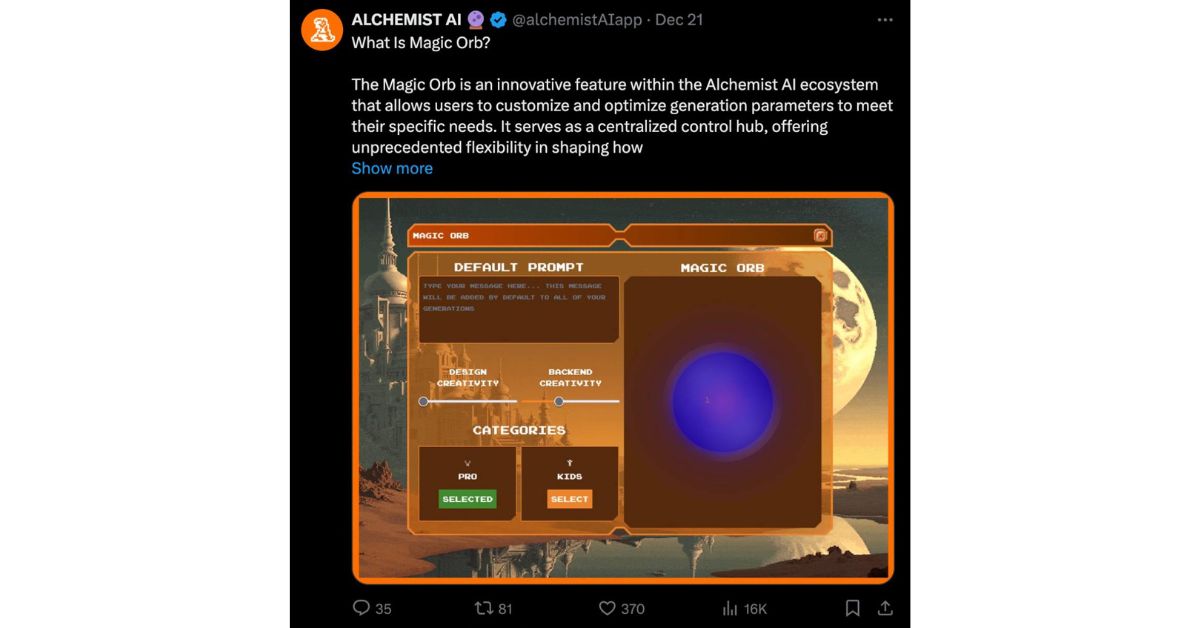Open the @alchemistAIapp handle link
This screenshot has width=1200, height=628.
(577, 20)
